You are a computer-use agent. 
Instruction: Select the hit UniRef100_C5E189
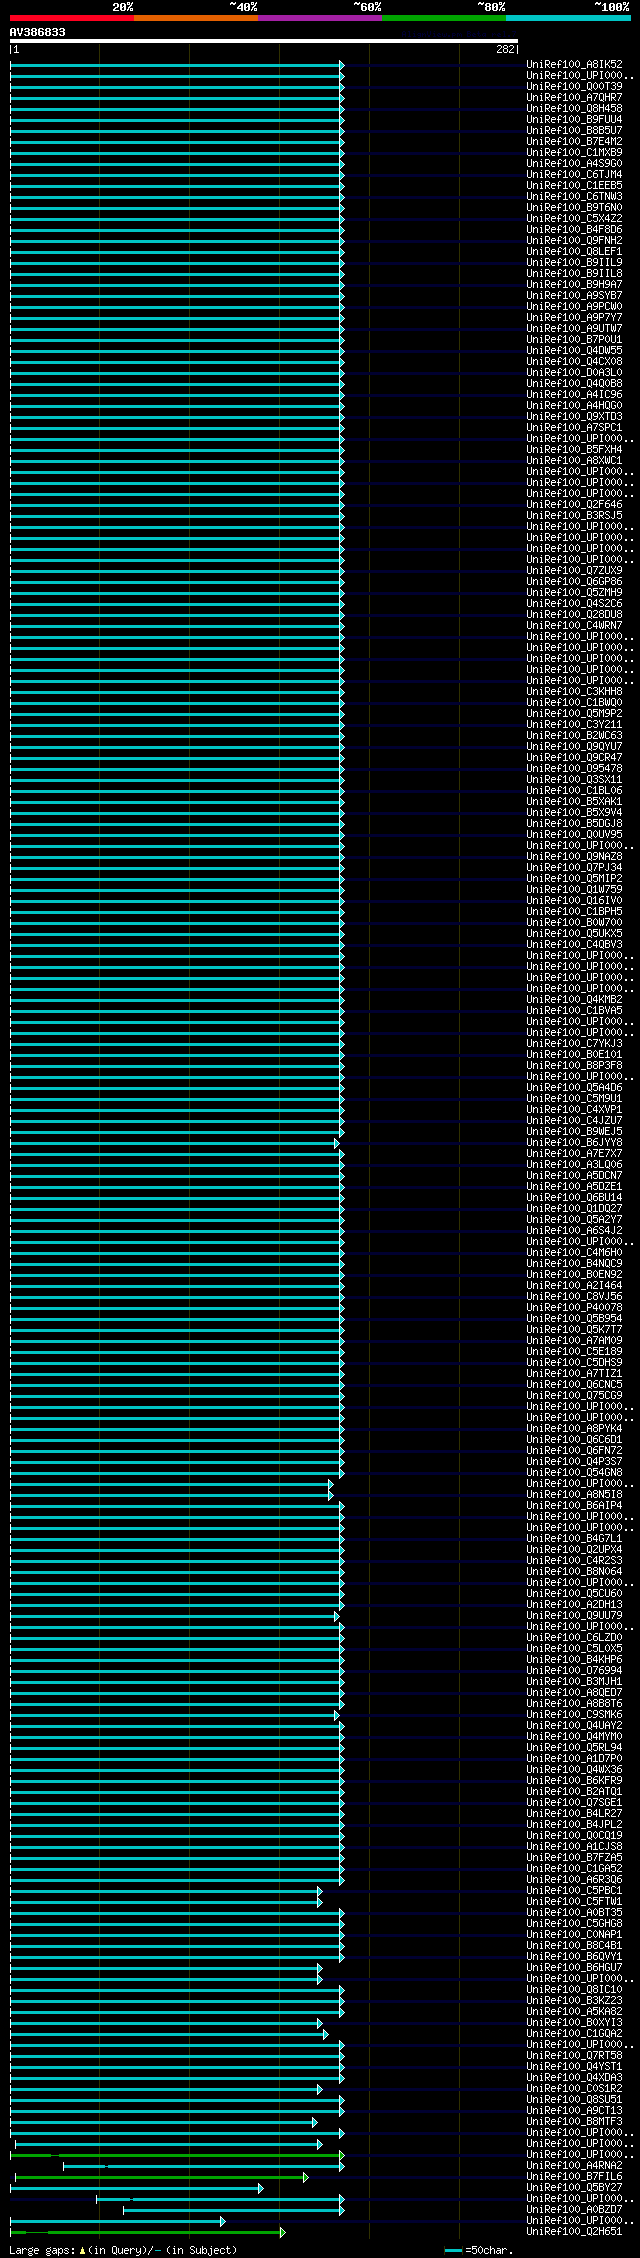pos(574,1352)
